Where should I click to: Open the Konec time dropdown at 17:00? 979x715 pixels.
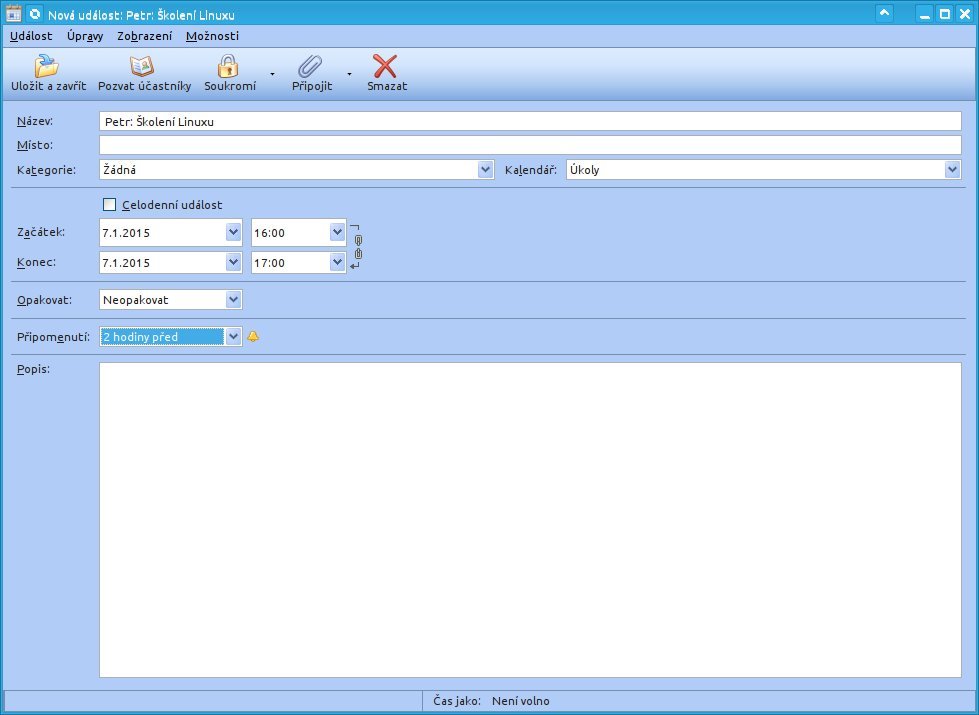(x=337, y=262)
